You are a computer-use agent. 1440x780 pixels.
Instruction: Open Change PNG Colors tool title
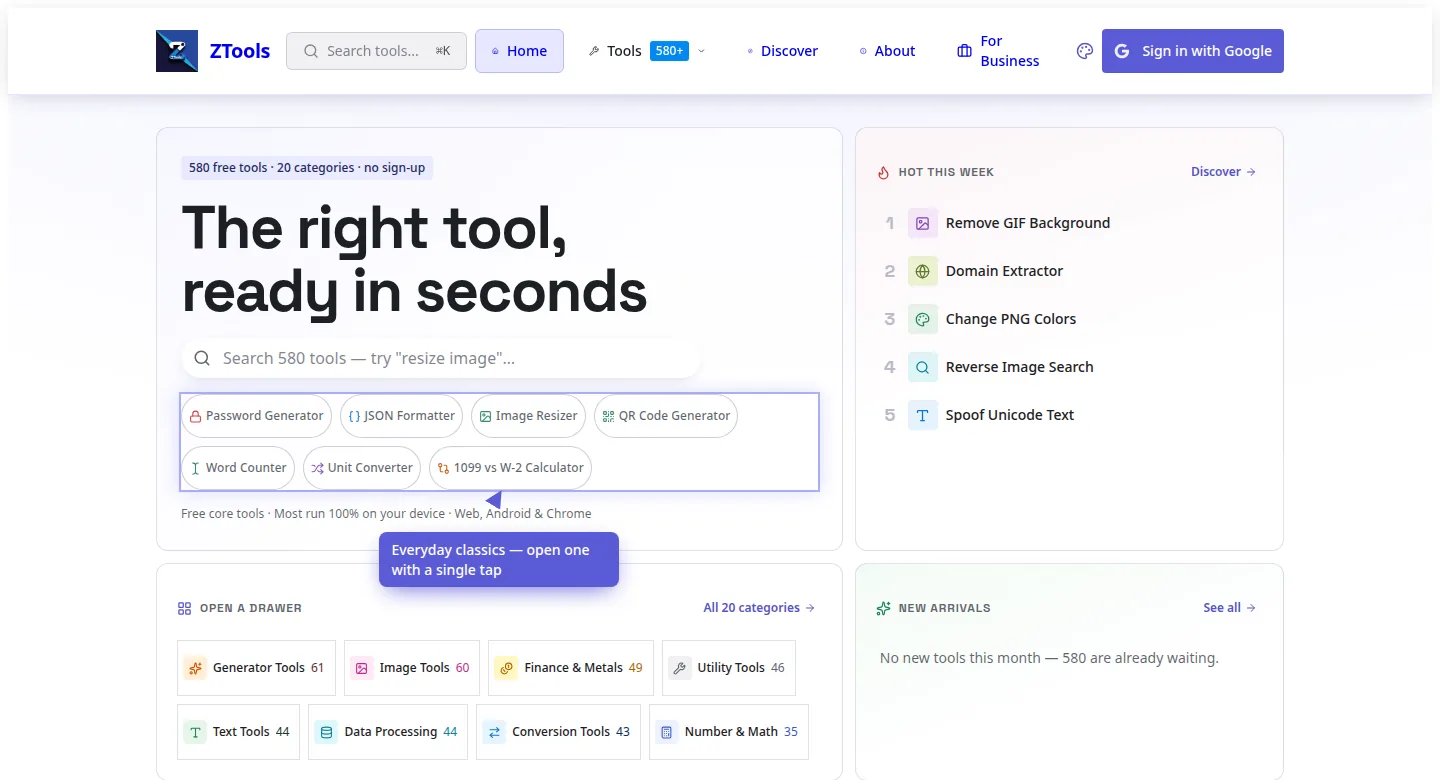pos(1011,319)
